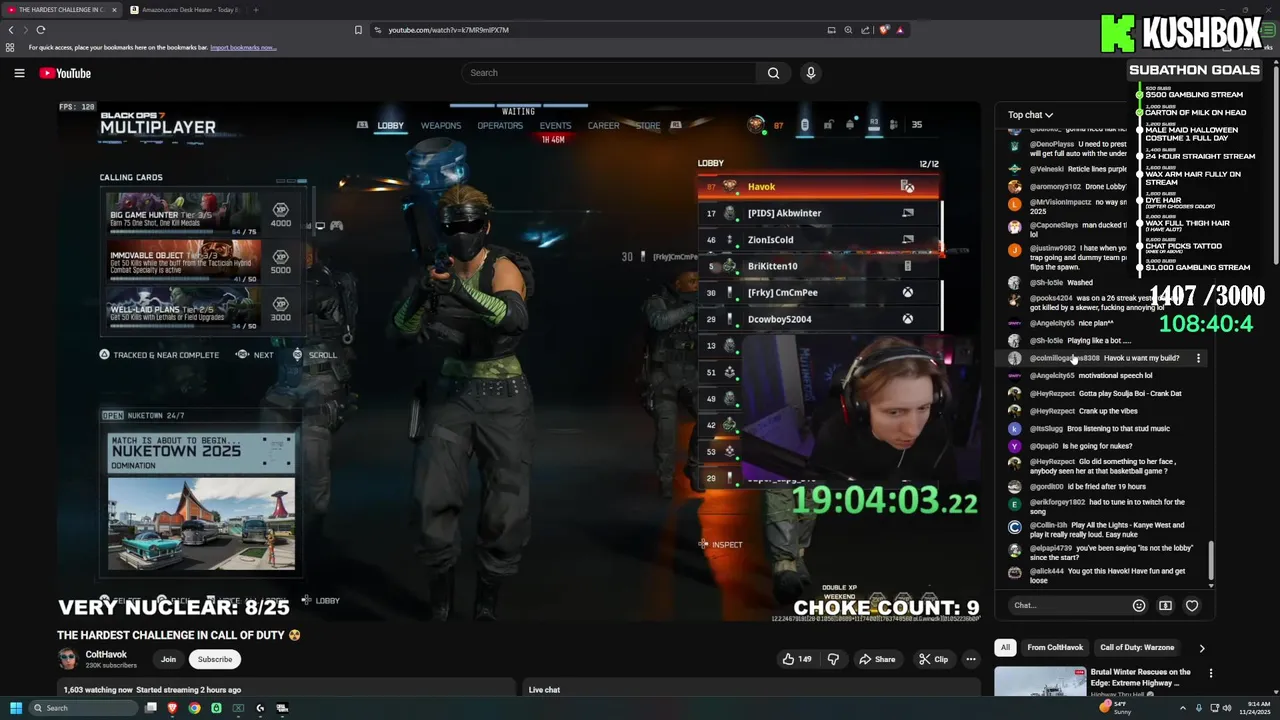Screen dimensions: 1280x720
Task: Select the All chip in related videos
Action: [1005, 648]
